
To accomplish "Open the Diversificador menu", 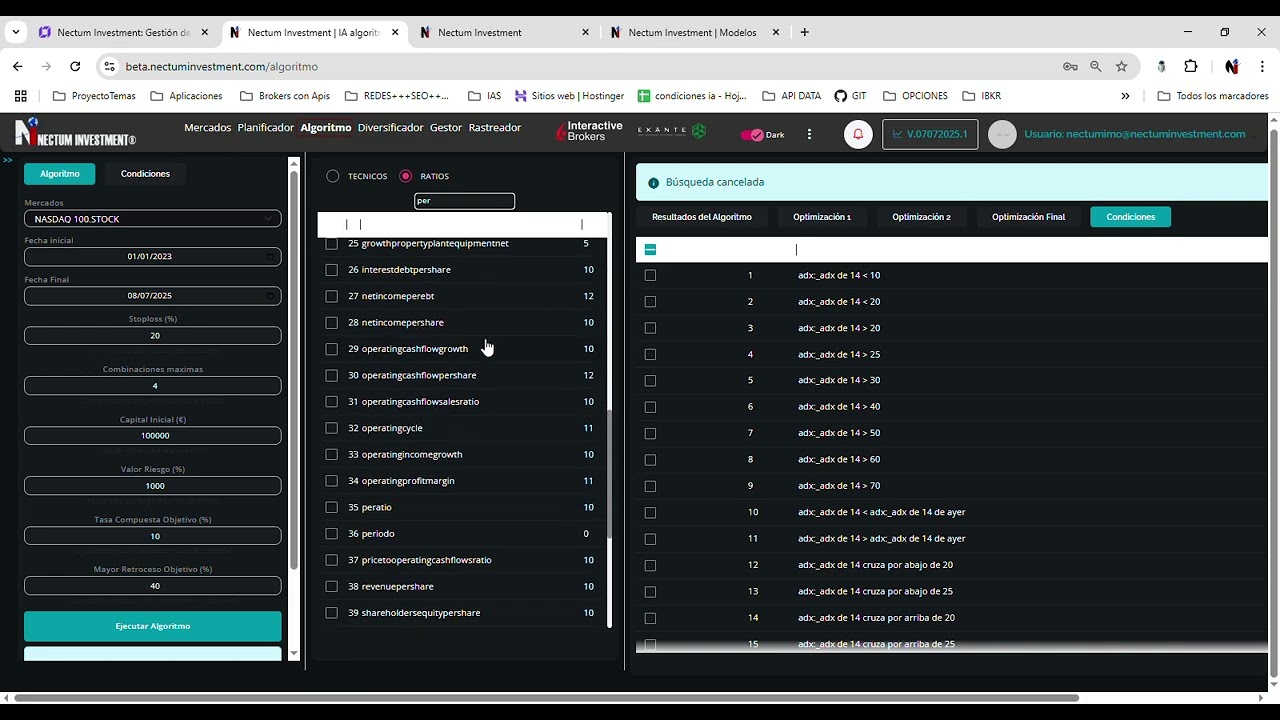I will pyautogui.click(x=390, y=128).
